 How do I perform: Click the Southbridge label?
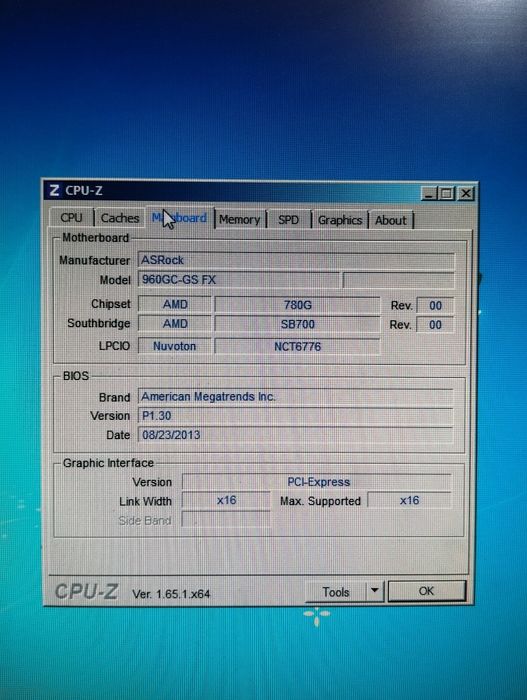point(99,323)
